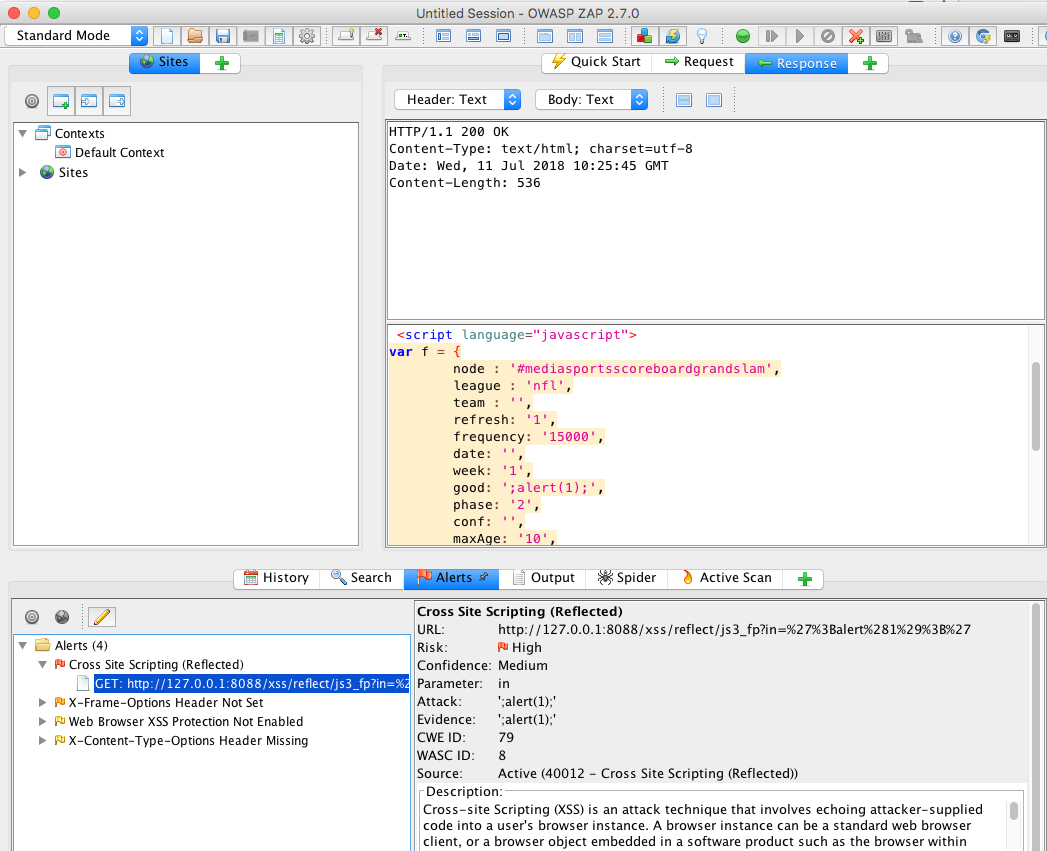Viewport: 1047px width, 851px height.
Task: Collapse the Alerts (4) tree node
Action: [x=23, y=645]
